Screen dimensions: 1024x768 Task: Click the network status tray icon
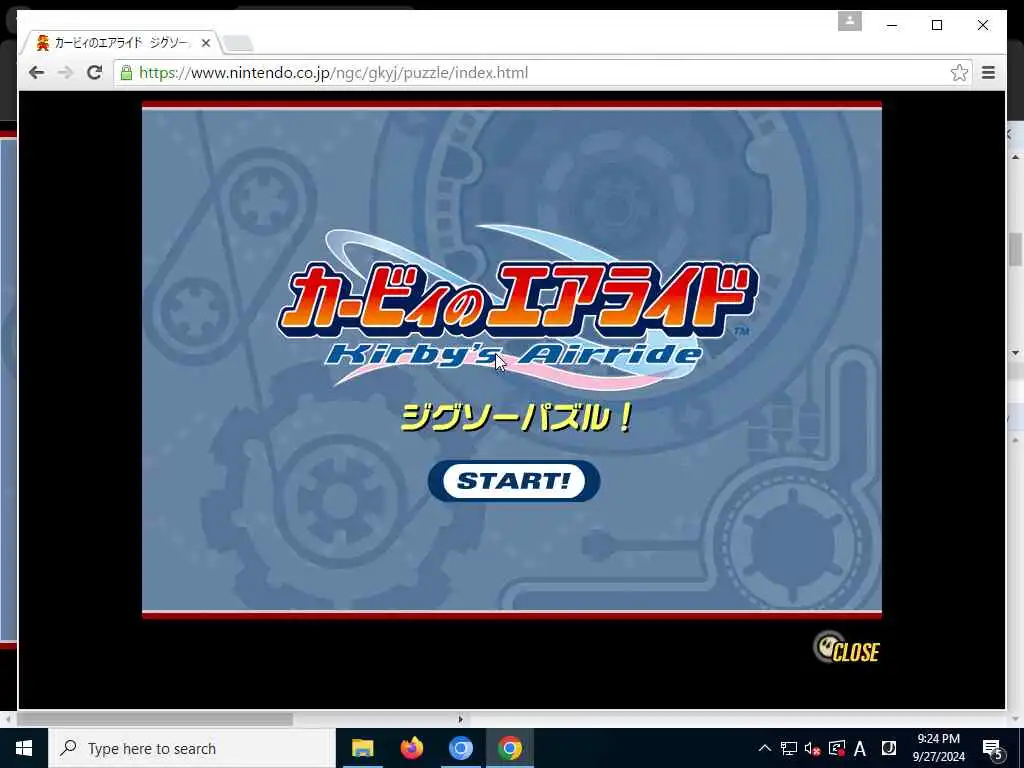click(788, 748)
